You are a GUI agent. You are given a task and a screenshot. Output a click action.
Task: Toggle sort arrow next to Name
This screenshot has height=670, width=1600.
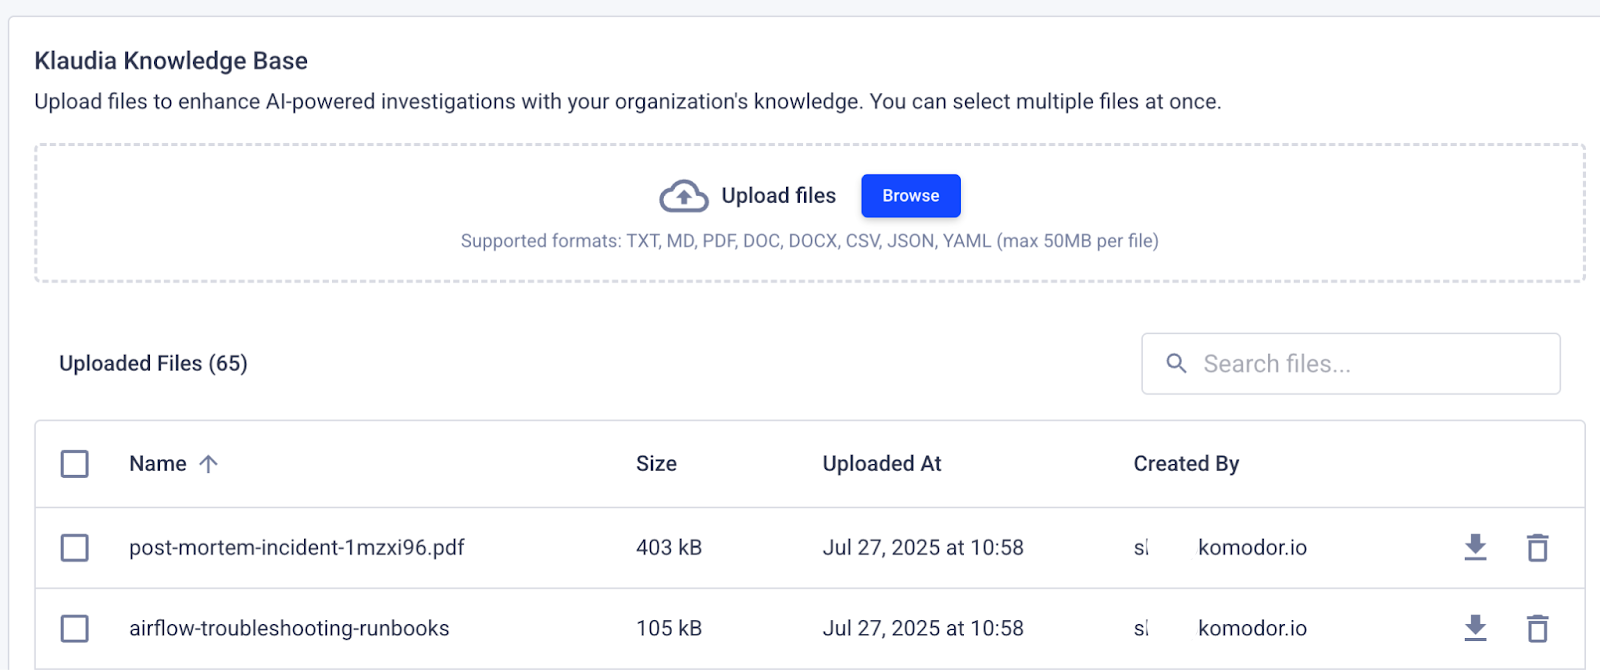point(208,464)
